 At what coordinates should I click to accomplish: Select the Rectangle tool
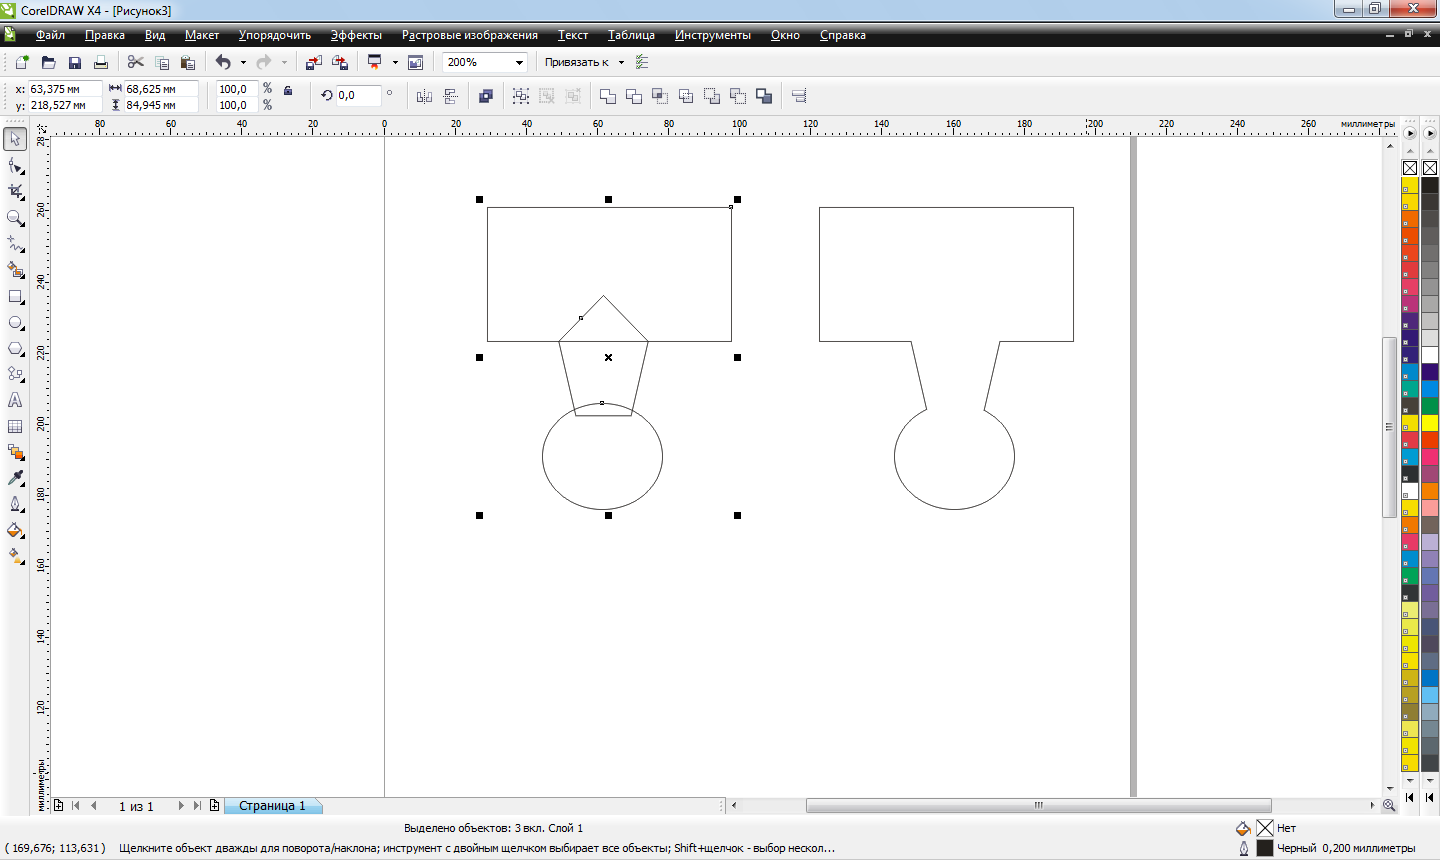click(x=15, y=296)
